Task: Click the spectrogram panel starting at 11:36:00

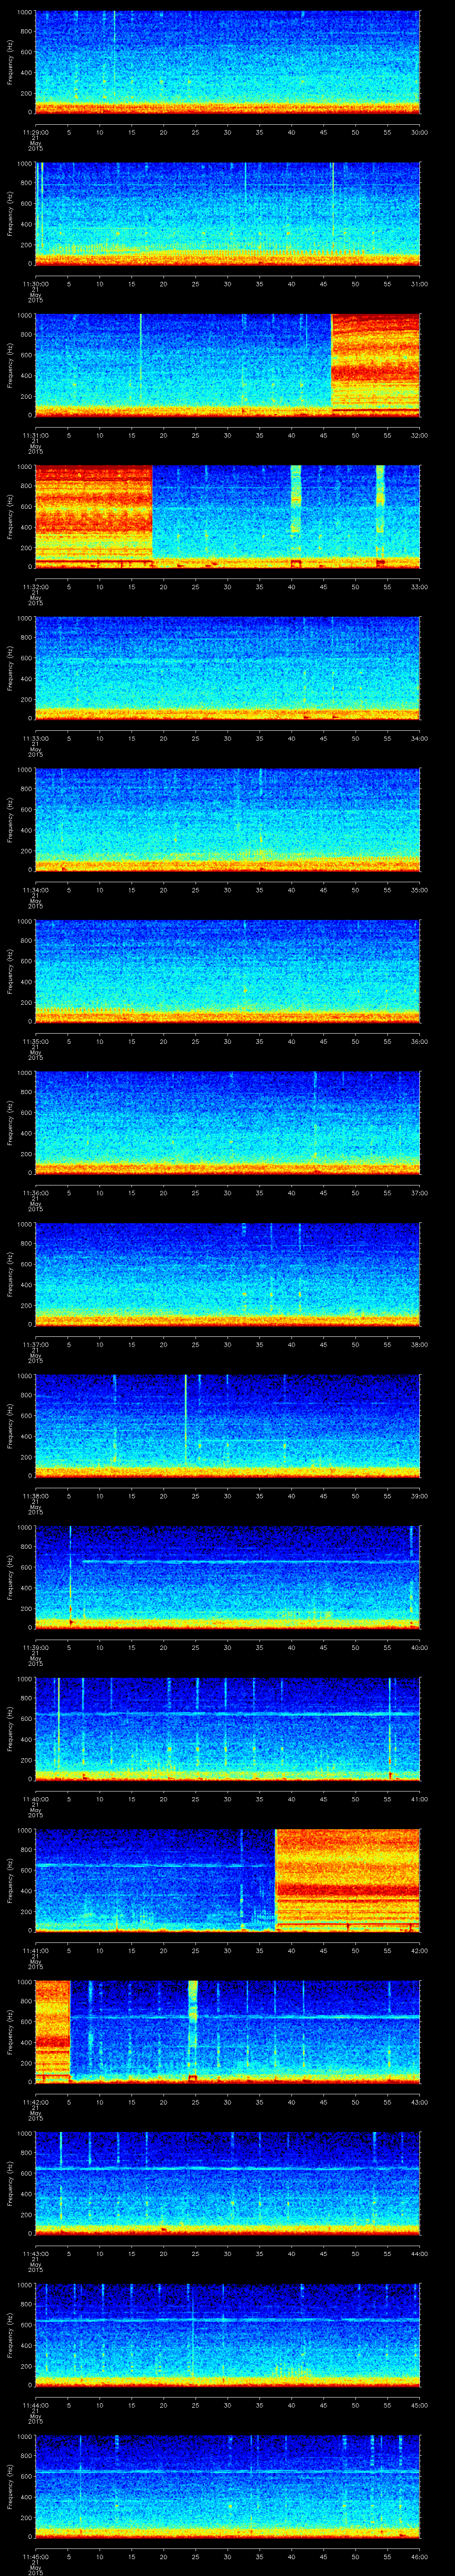Action: click(x=228, y=1122)
